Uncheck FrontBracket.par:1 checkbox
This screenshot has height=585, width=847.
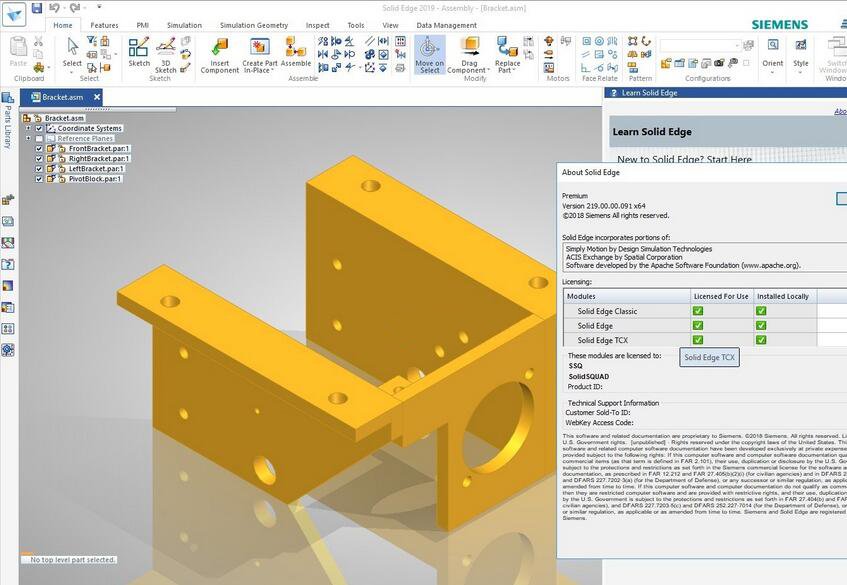39,149
